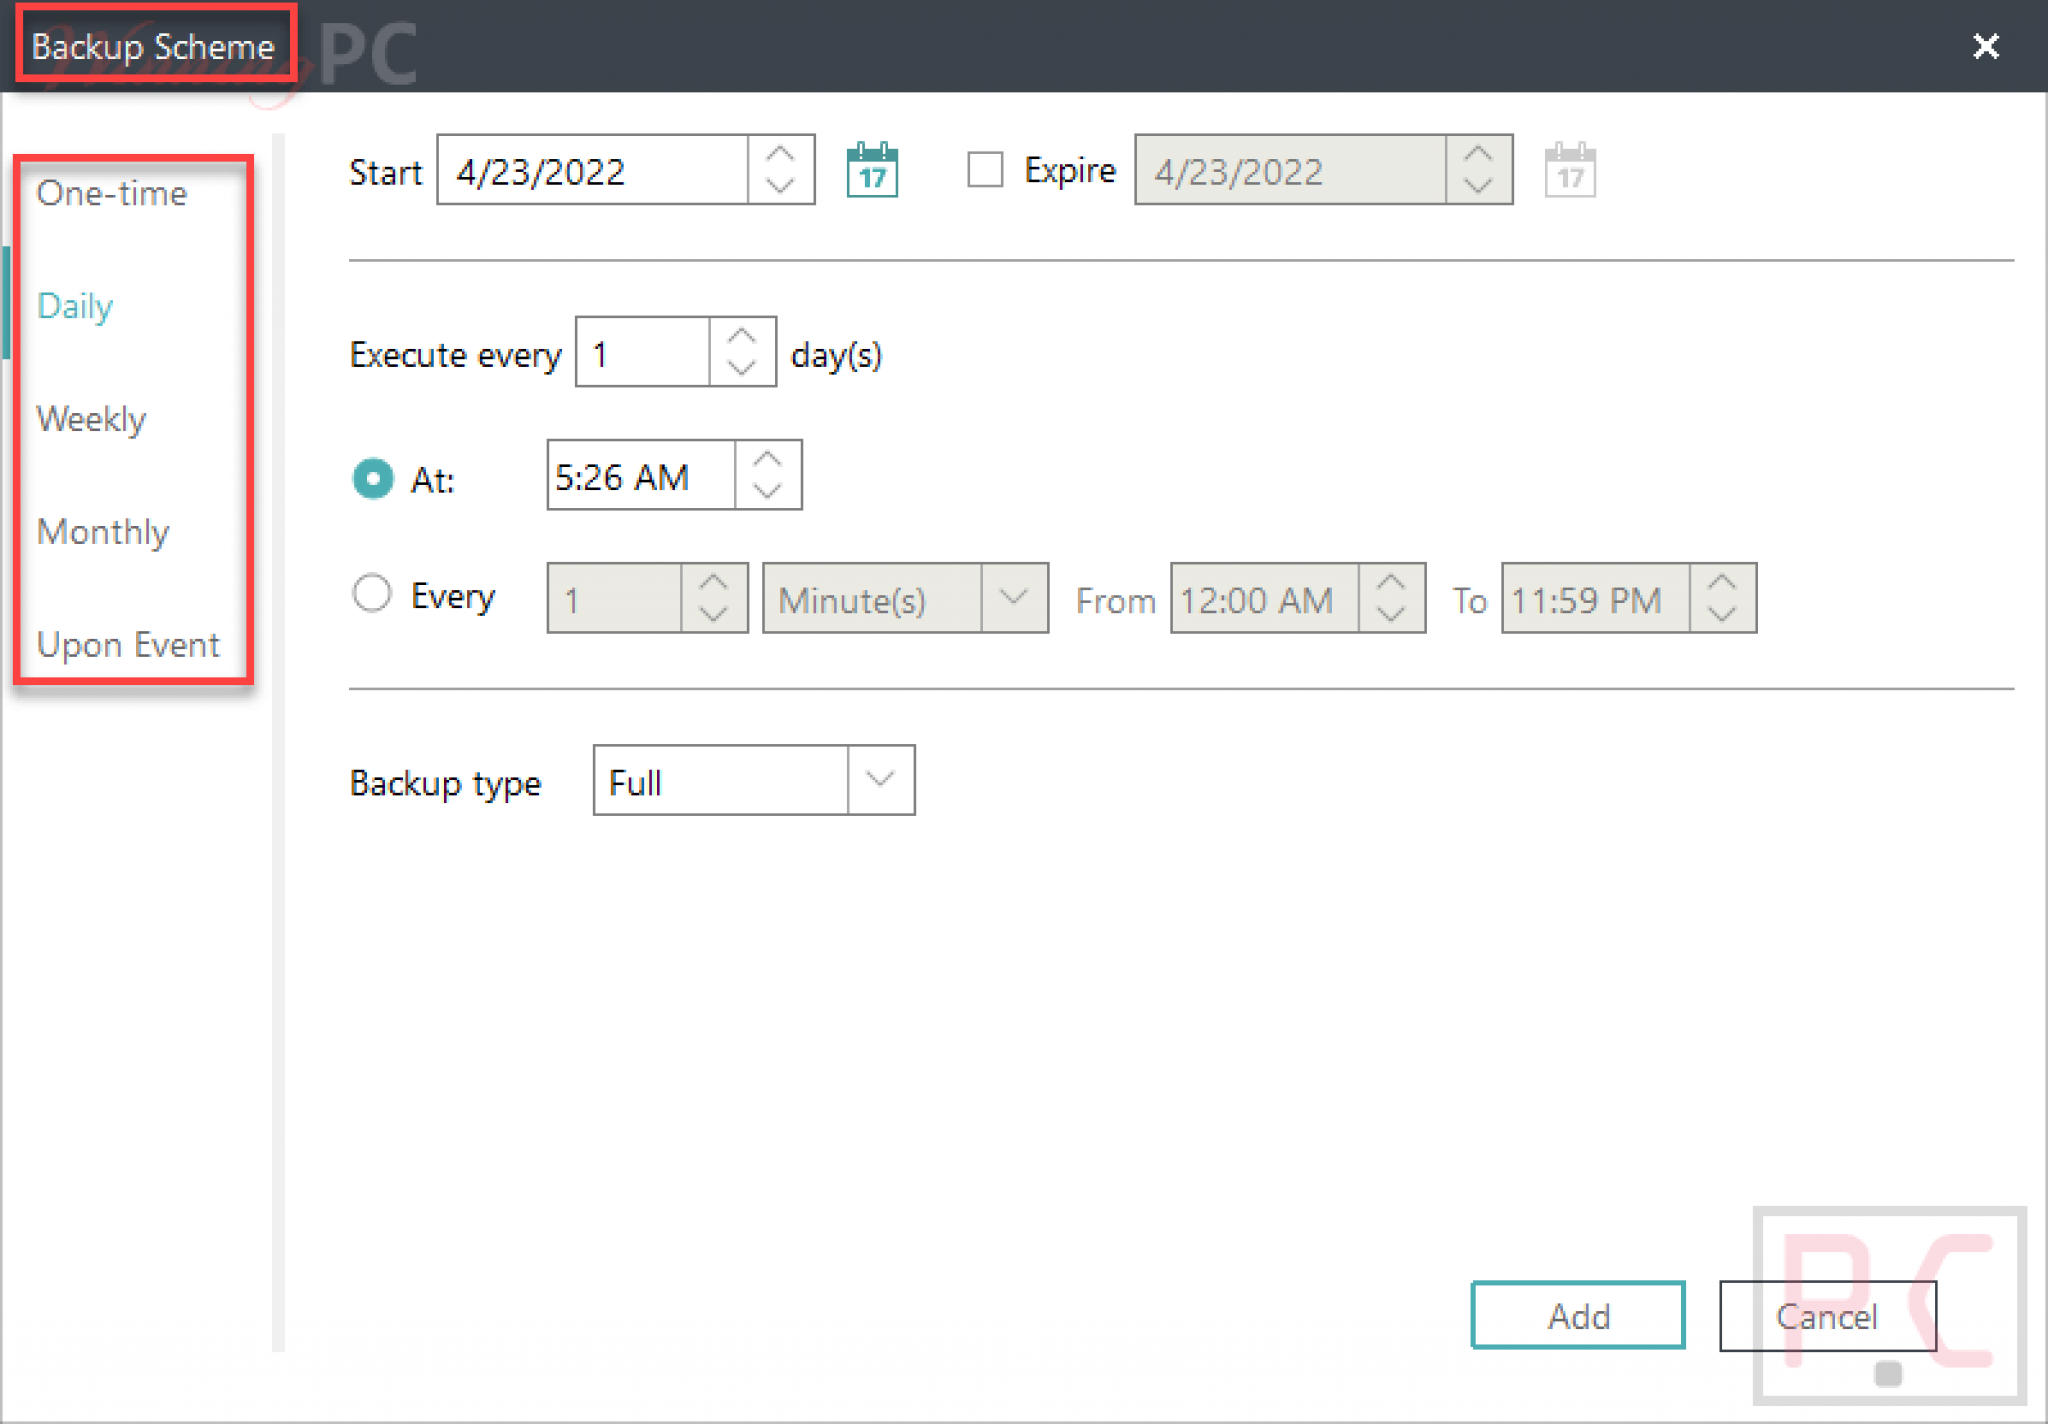
Task: Click the Cancel button
Action: 1827,1315
